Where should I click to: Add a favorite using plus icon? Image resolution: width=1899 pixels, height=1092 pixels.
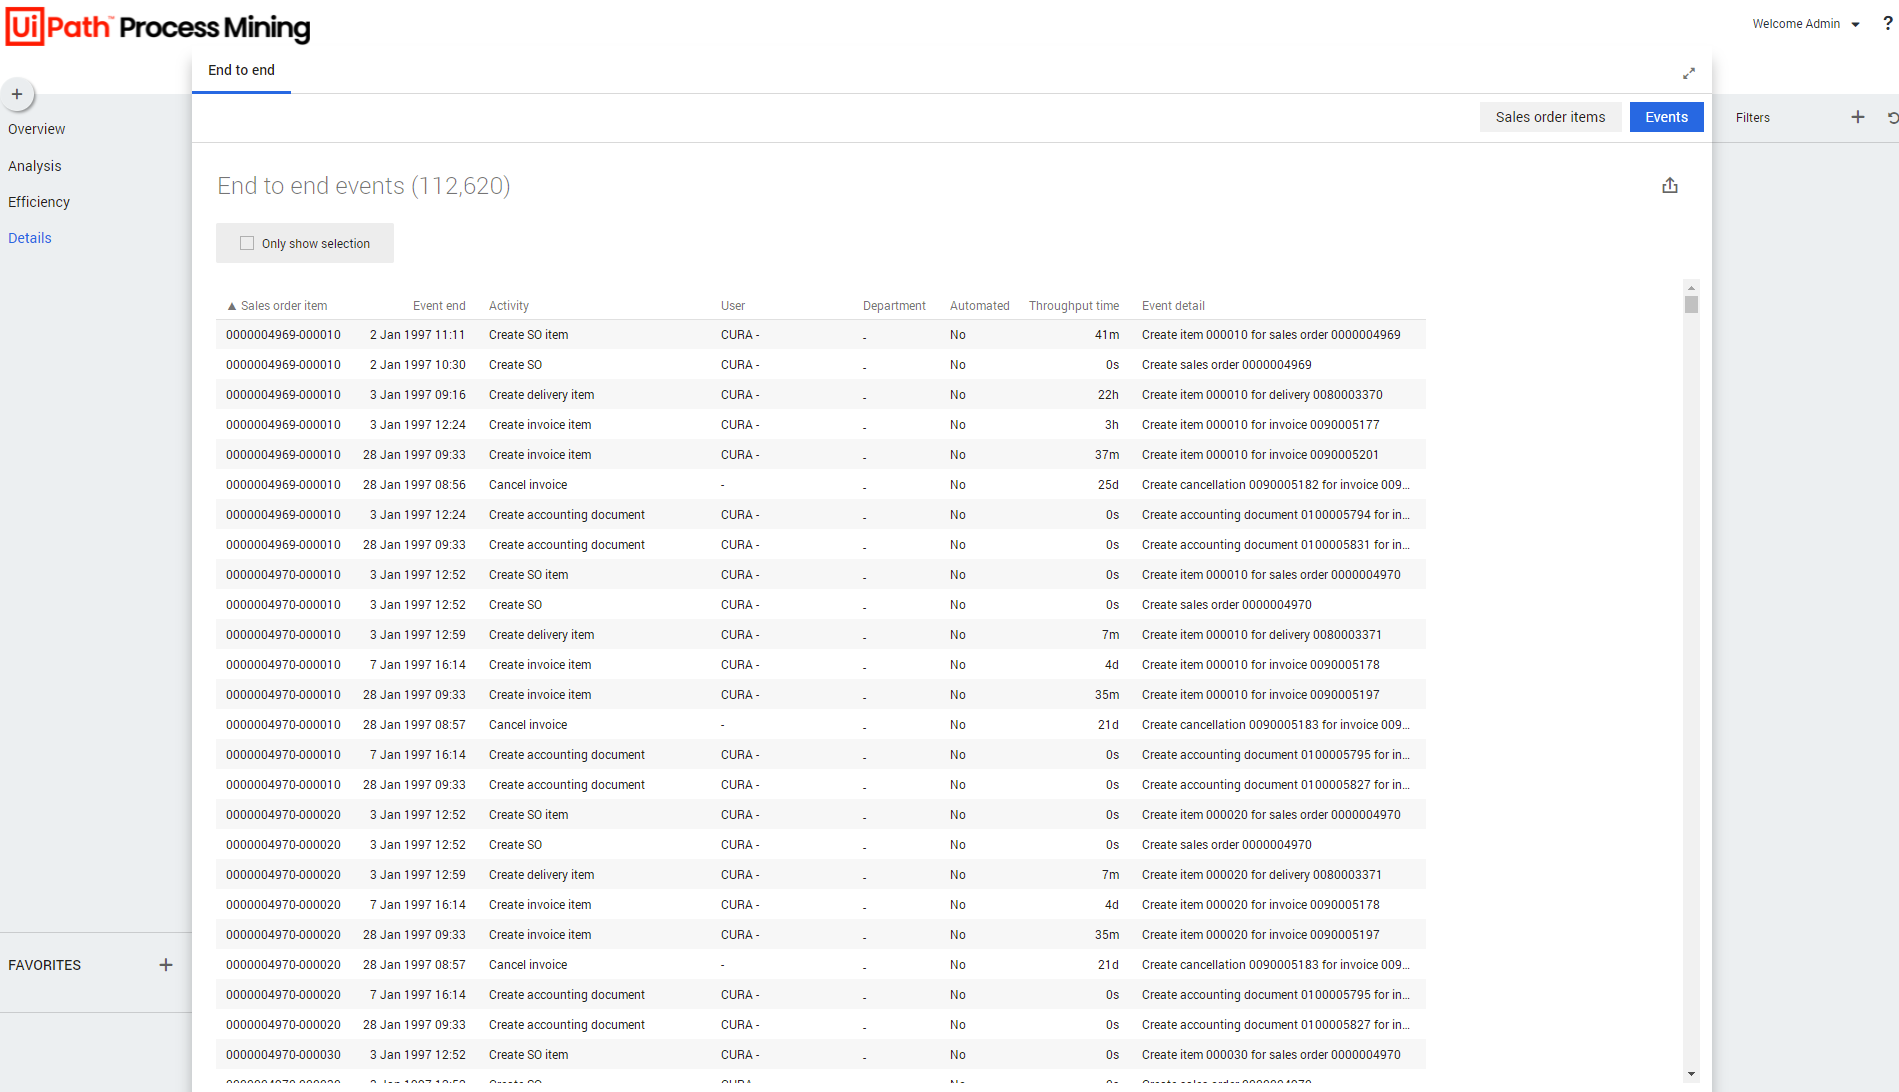pyautogui.click(x=166, y=965)
